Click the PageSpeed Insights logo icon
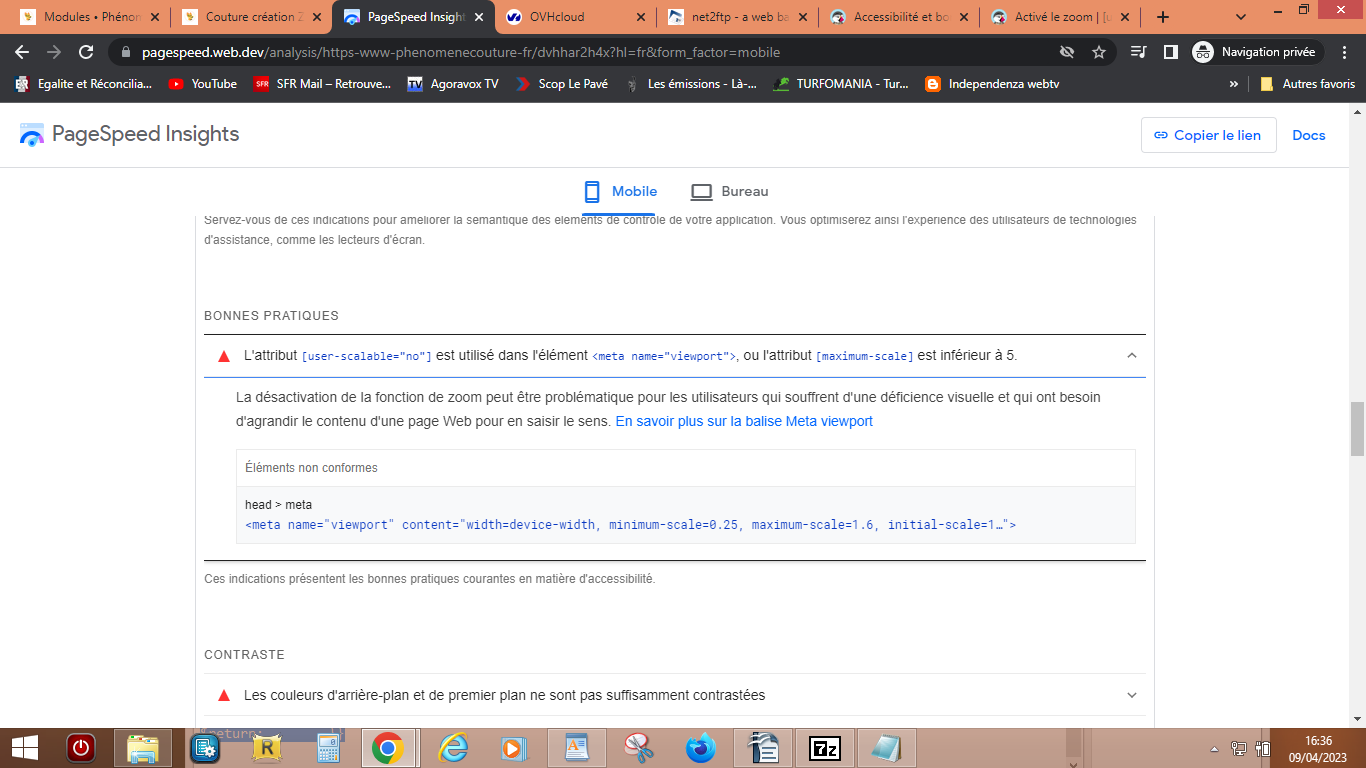1366x768 pixels. [32, 135]
